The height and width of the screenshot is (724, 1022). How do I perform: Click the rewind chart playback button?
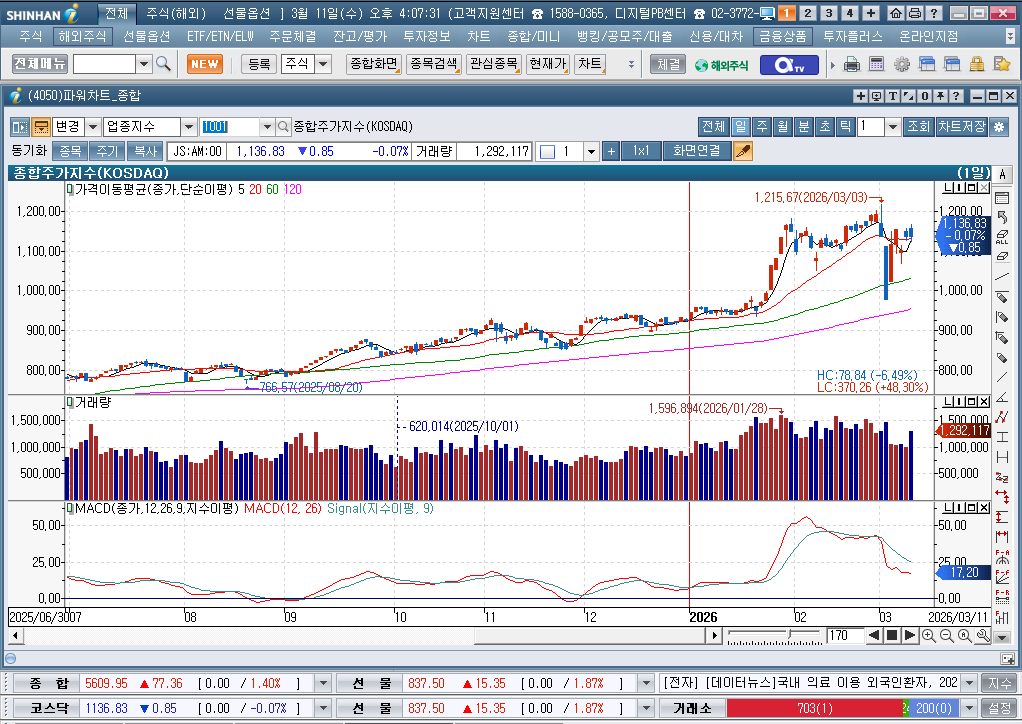pyautogui.click(x=875, y=635)
